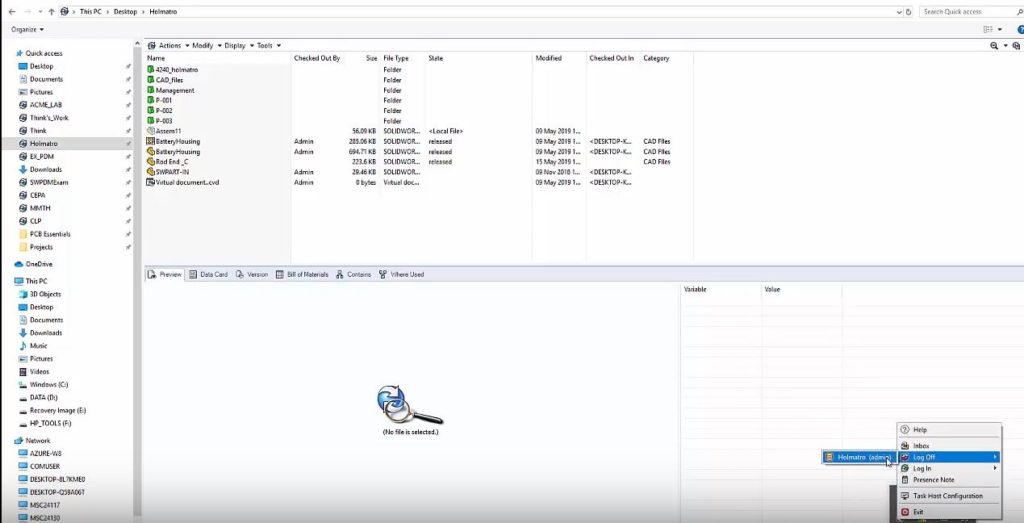This screenshot has height=523, width=1024.
Task: Select the BatteryHousing part file, 694.71 KB
Action: [174, 151]
